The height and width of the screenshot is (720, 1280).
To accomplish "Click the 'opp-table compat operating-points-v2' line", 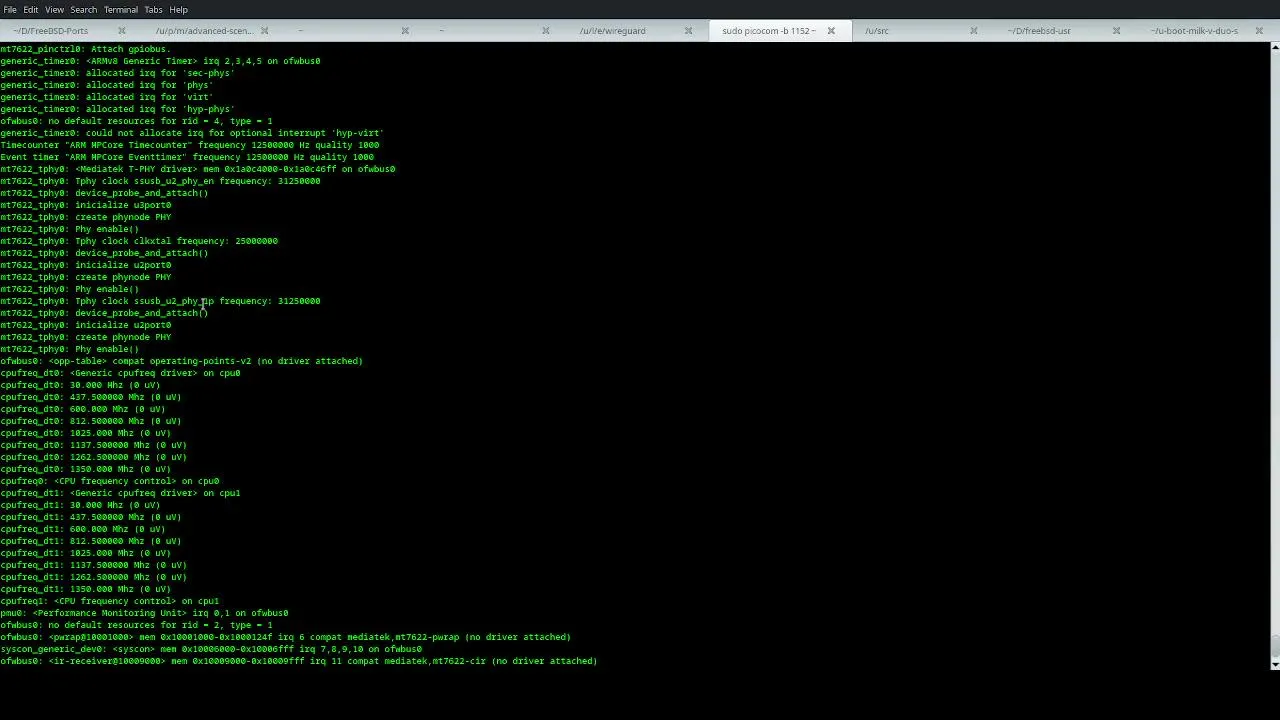I will 181,361.
